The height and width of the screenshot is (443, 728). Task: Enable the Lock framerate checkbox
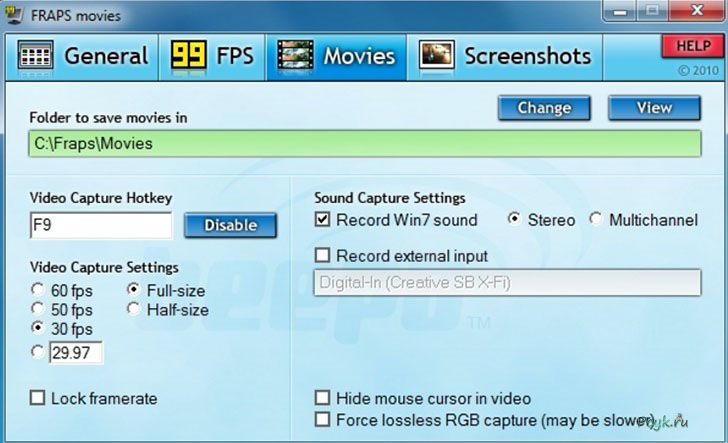(38, 398)
